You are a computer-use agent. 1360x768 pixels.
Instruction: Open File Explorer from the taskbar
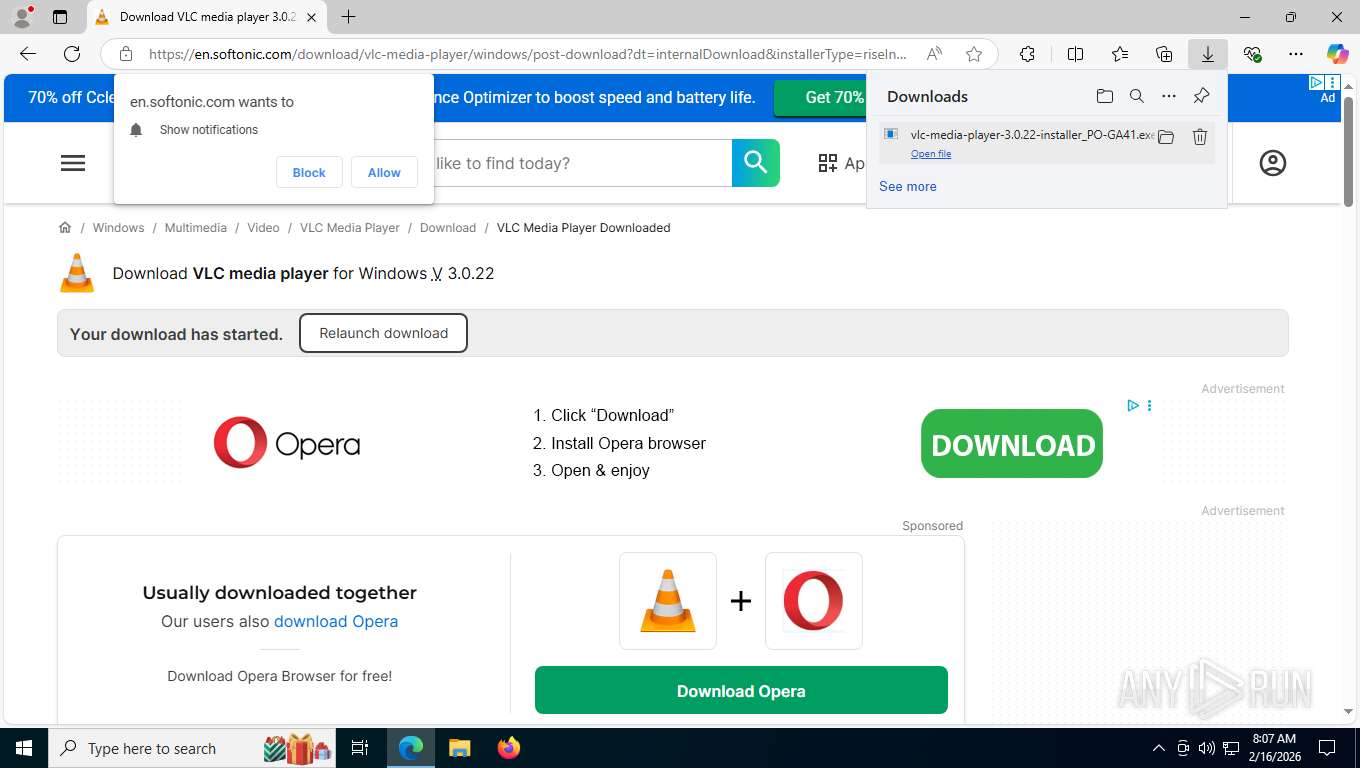[x=459, y=748]
